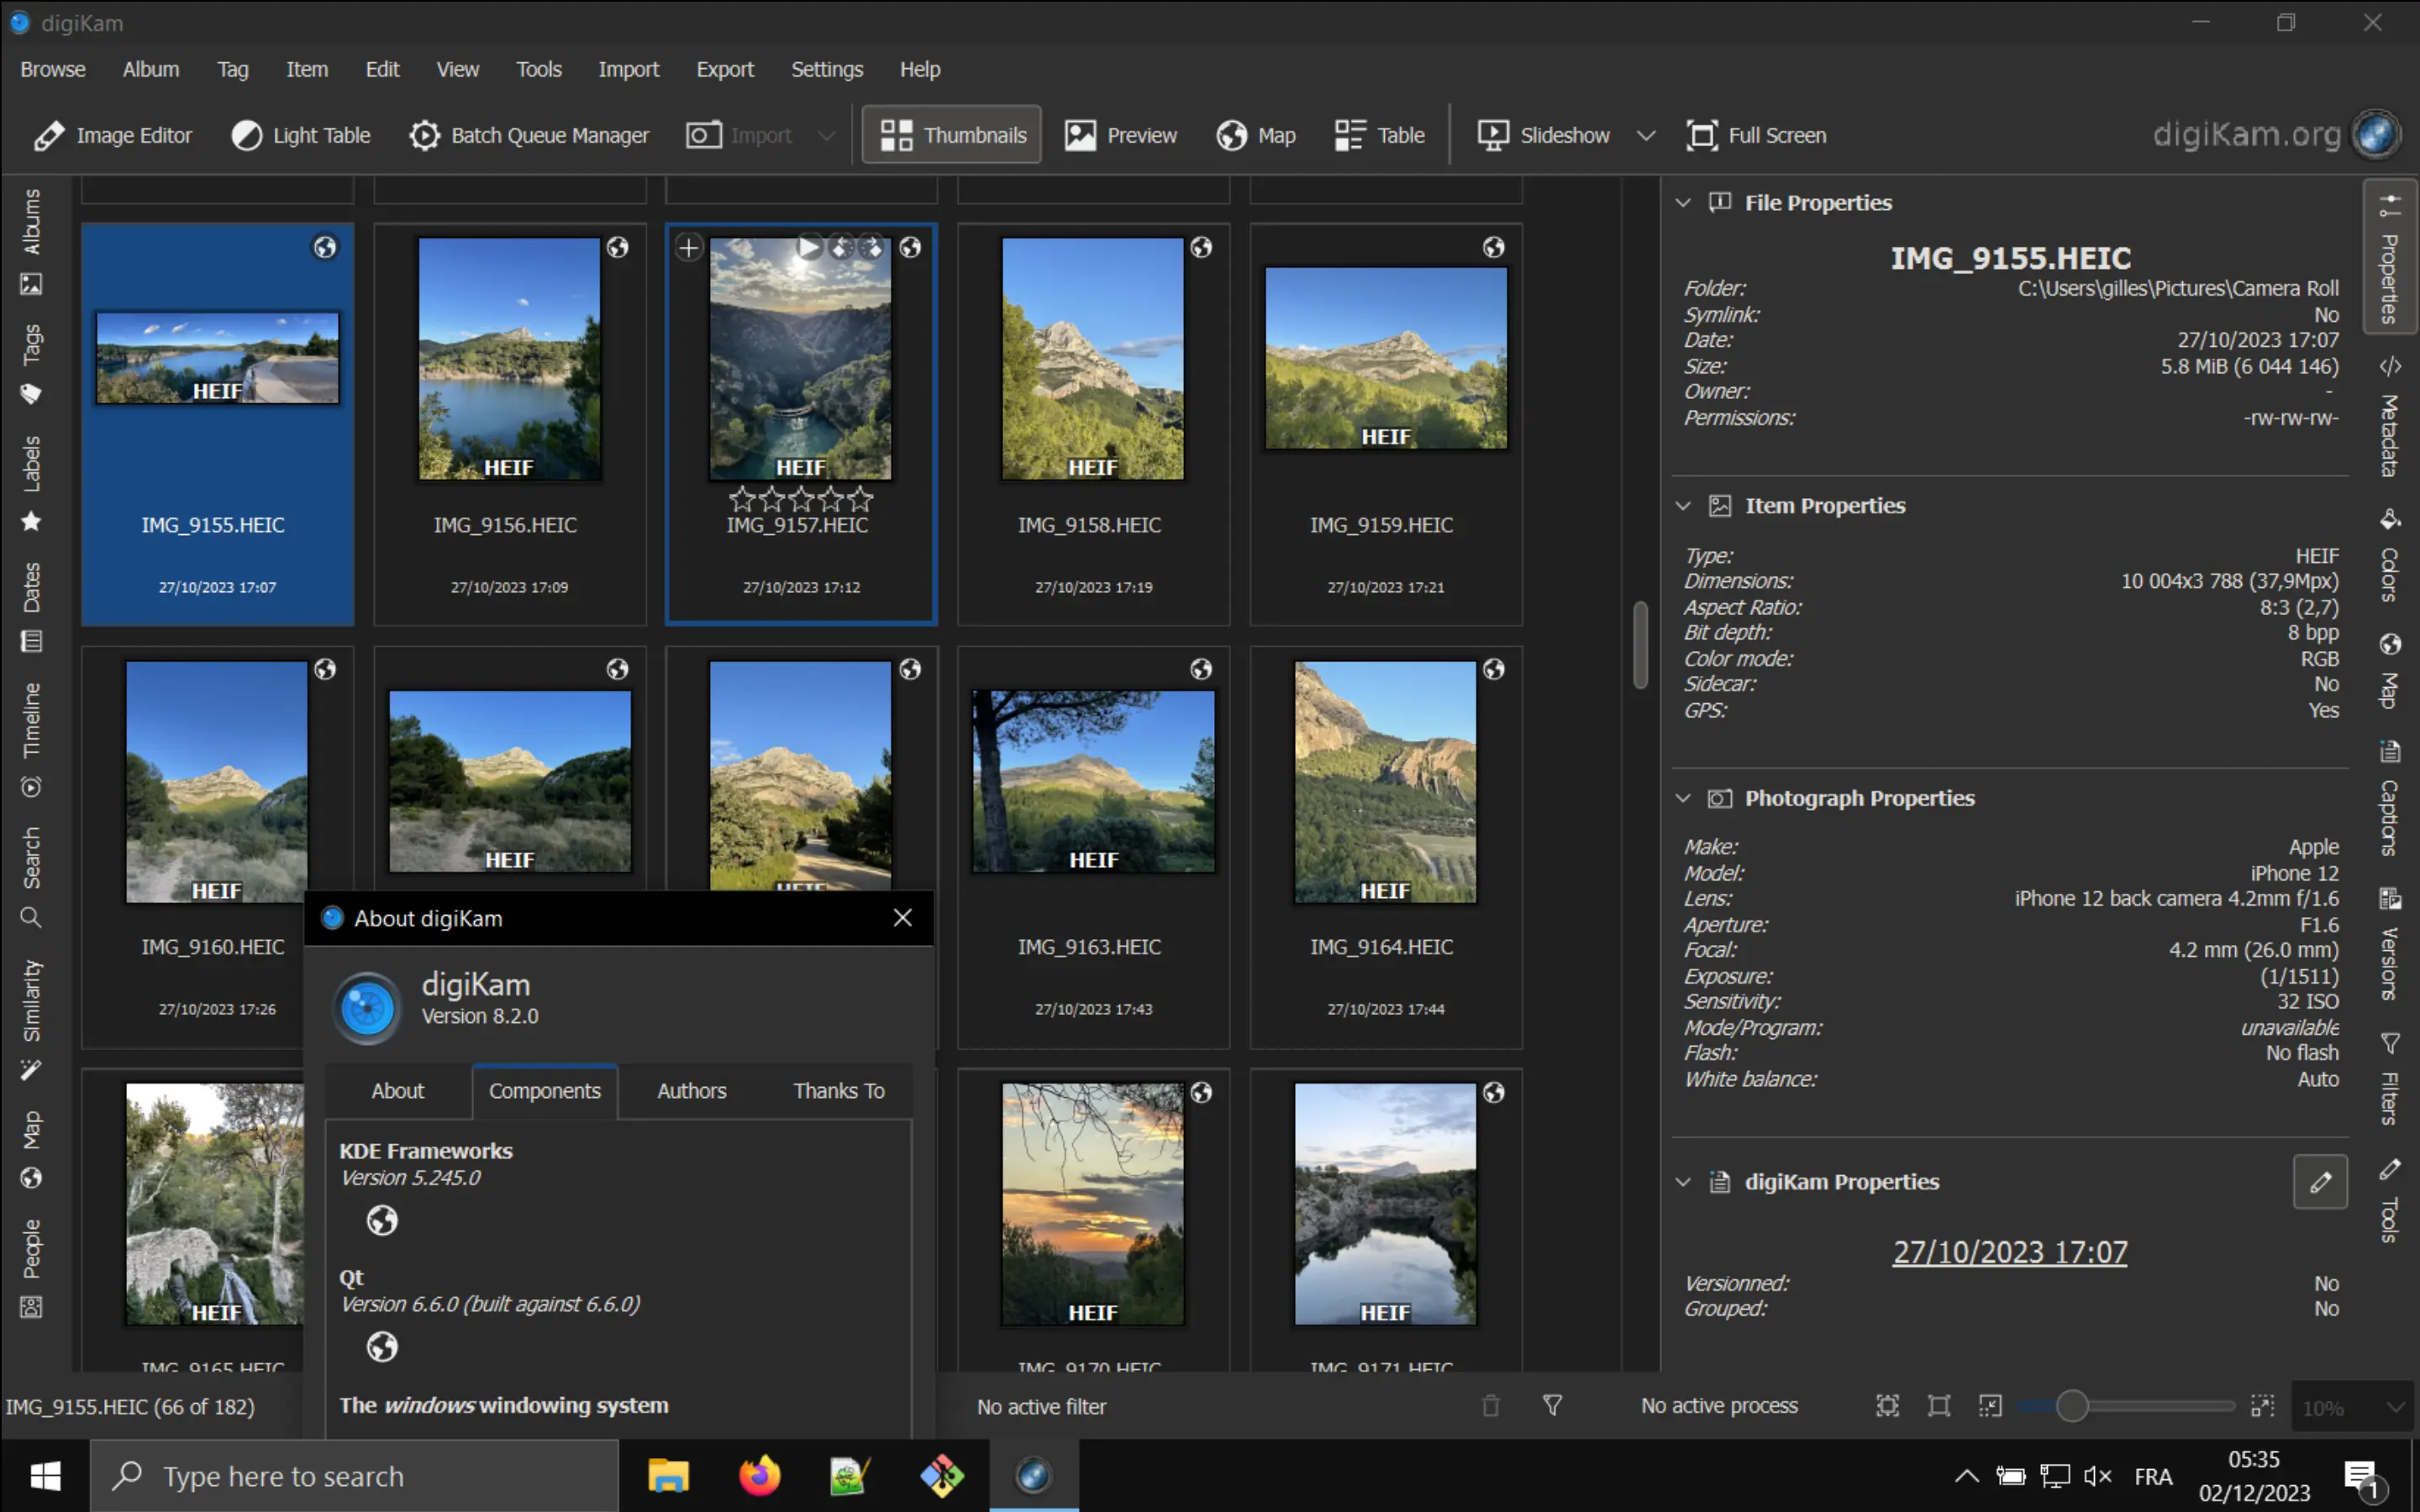Select the IMG_9163.HEIC thumbnail
The image size is (2420, 1512).
click(x=1093, y=782)
